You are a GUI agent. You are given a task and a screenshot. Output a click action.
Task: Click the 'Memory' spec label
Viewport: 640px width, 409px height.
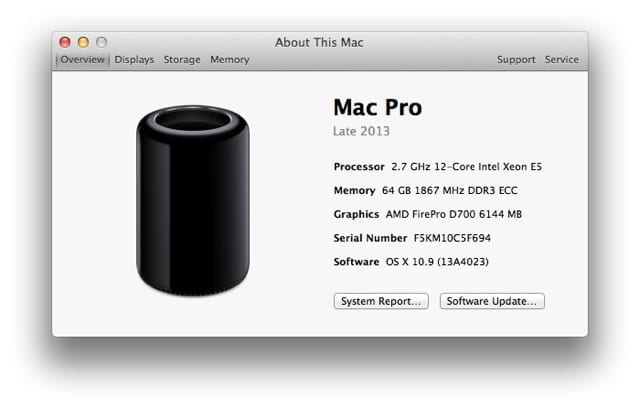click(354, 190)
